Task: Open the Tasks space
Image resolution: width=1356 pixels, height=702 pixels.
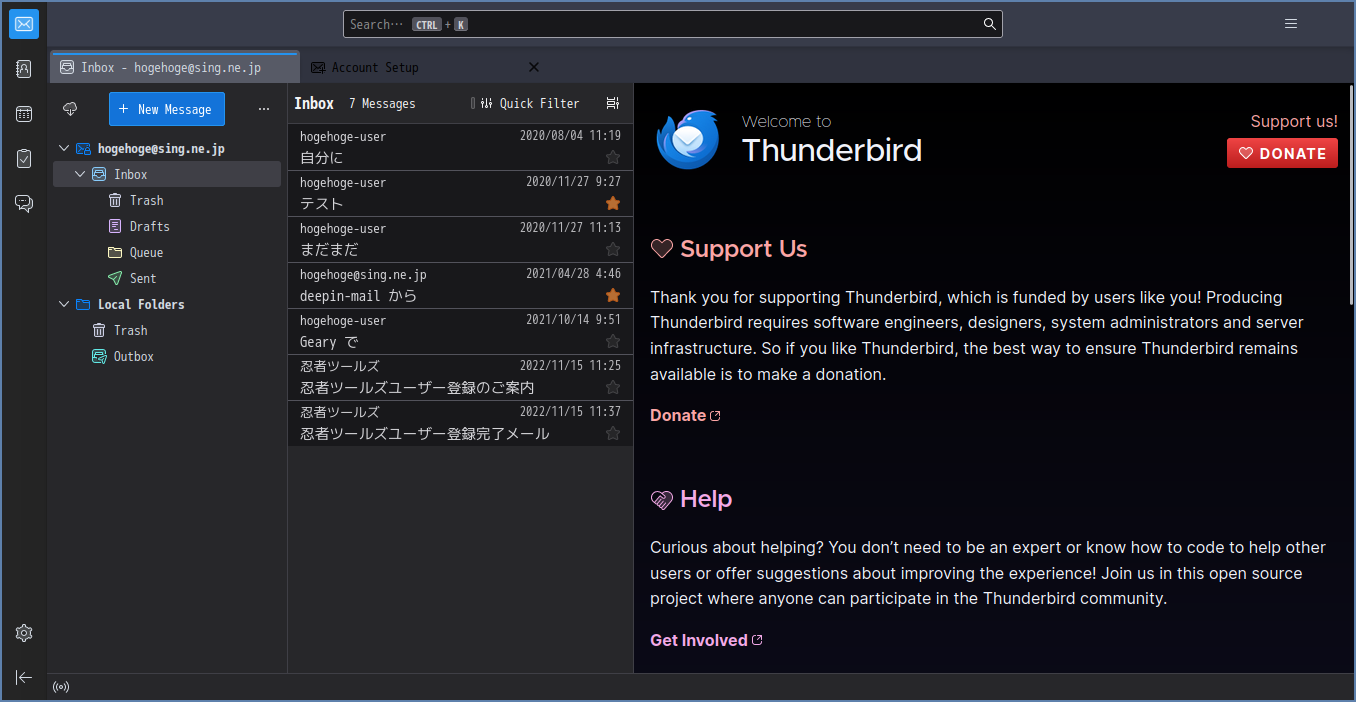Action: 24,159
